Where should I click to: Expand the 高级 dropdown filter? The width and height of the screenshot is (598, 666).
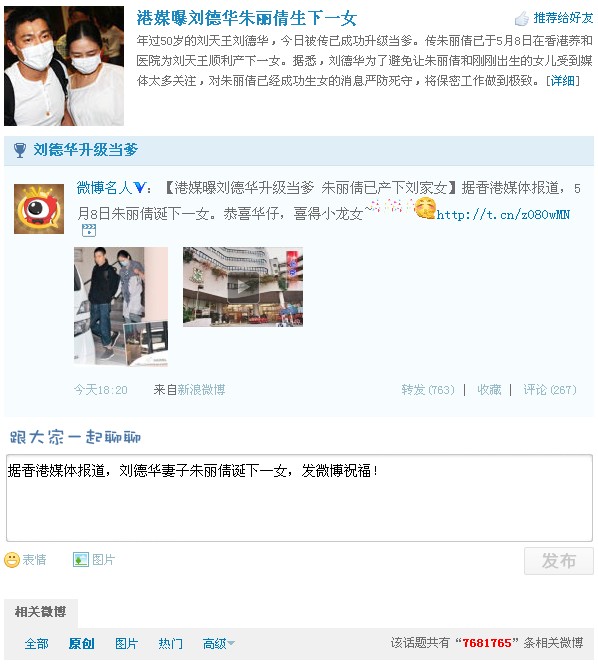218,643
